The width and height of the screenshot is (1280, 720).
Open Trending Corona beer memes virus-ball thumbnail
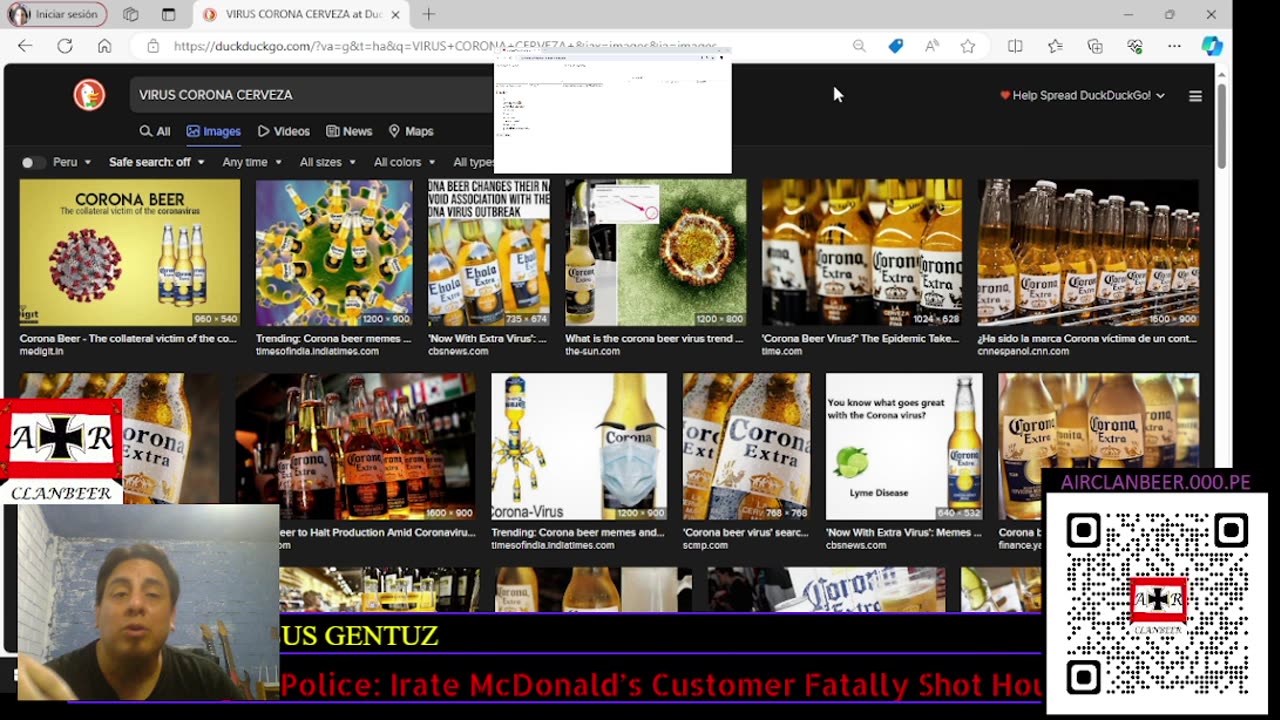(334, 253)
